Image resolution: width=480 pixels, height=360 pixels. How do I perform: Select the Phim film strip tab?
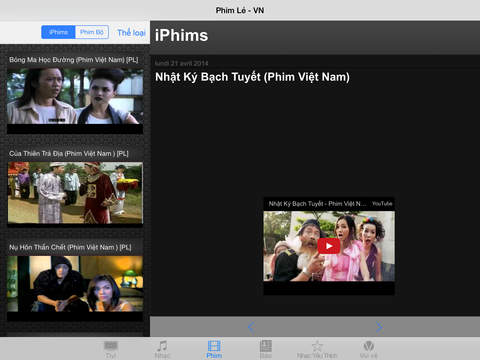[214, 349]
